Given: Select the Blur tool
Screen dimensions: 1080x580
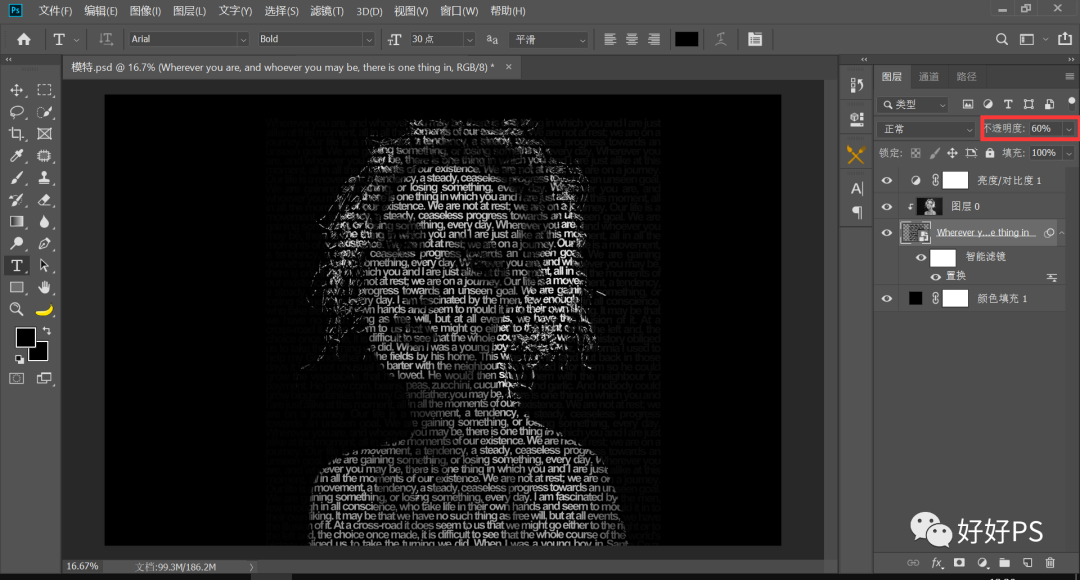Looking at the screenshot, I should (x=44, y=222).
